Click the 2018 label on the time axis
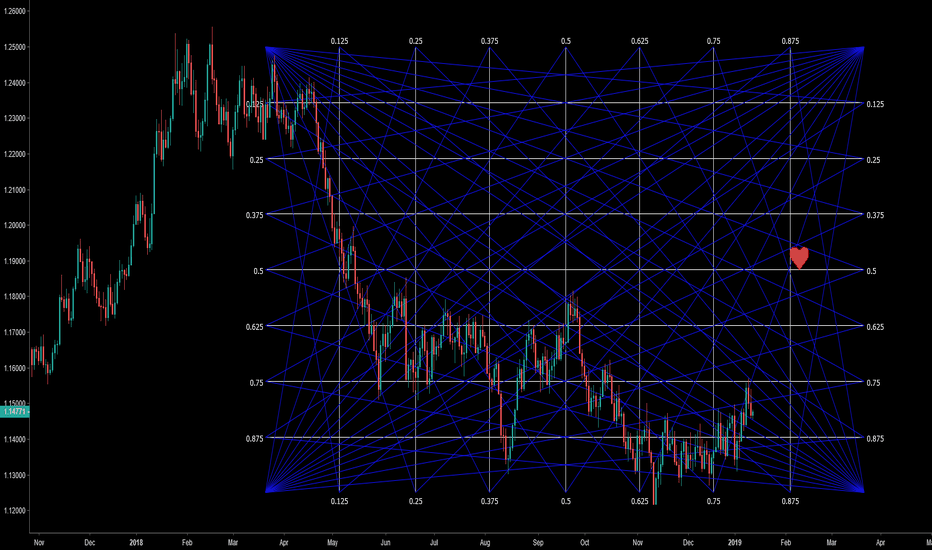The width and height of the screenshot is (932, 550). [x=136, y=542]
